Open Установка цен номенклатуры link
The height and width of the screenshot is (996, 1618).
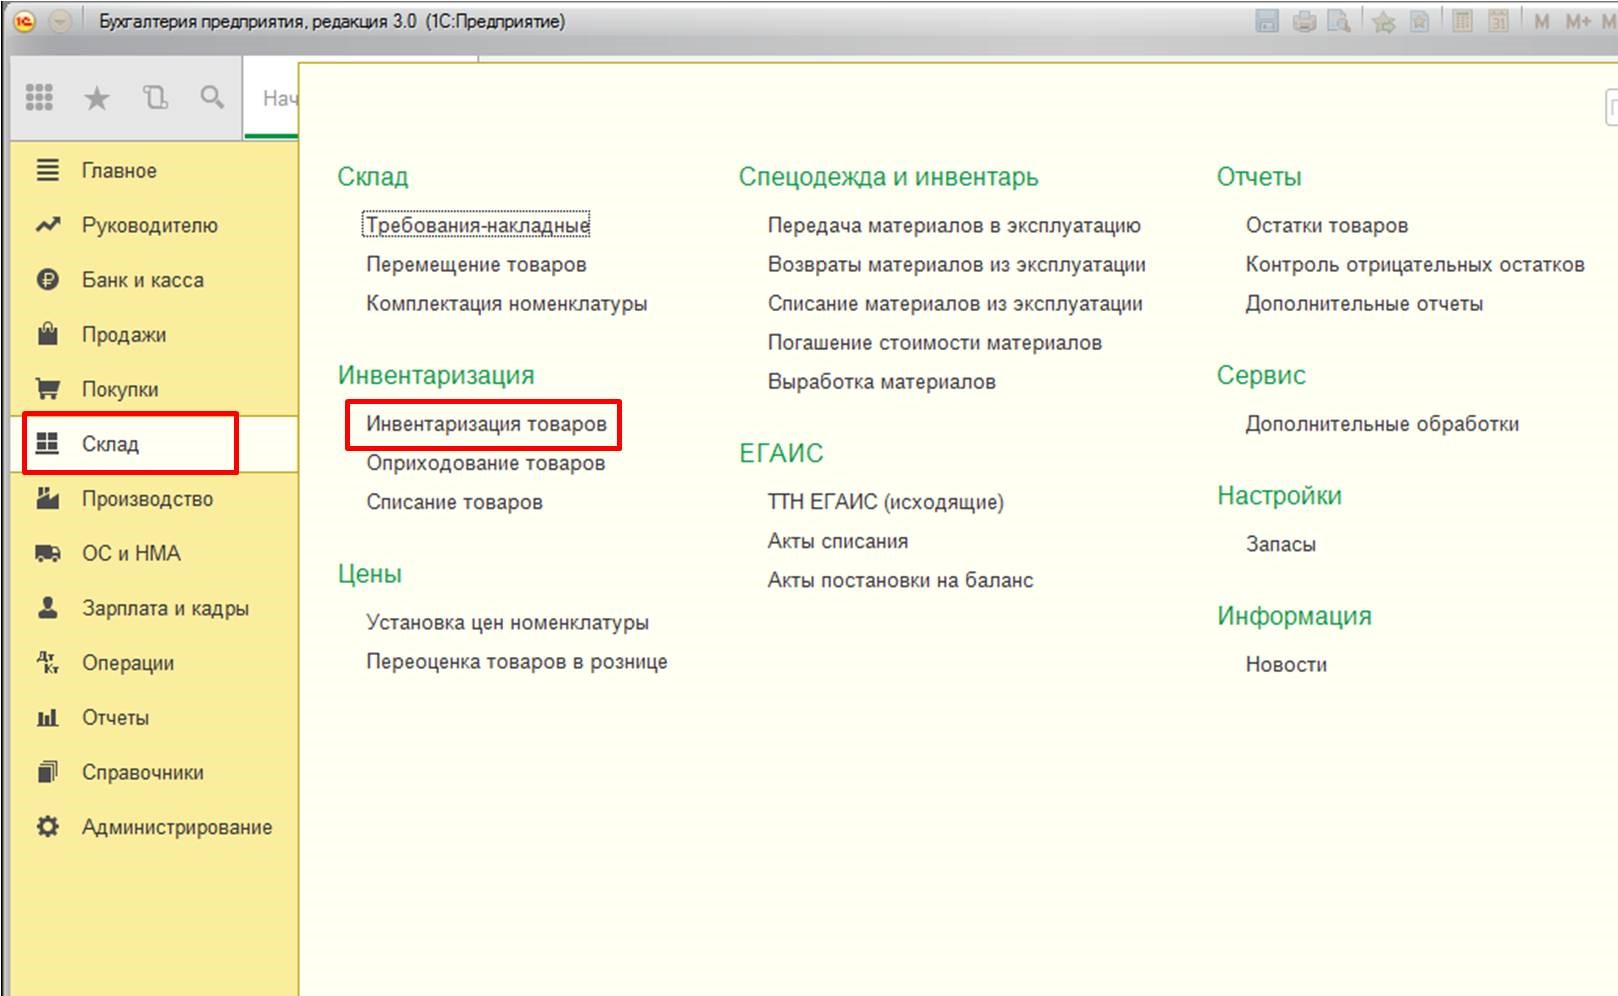pos(507,622)
